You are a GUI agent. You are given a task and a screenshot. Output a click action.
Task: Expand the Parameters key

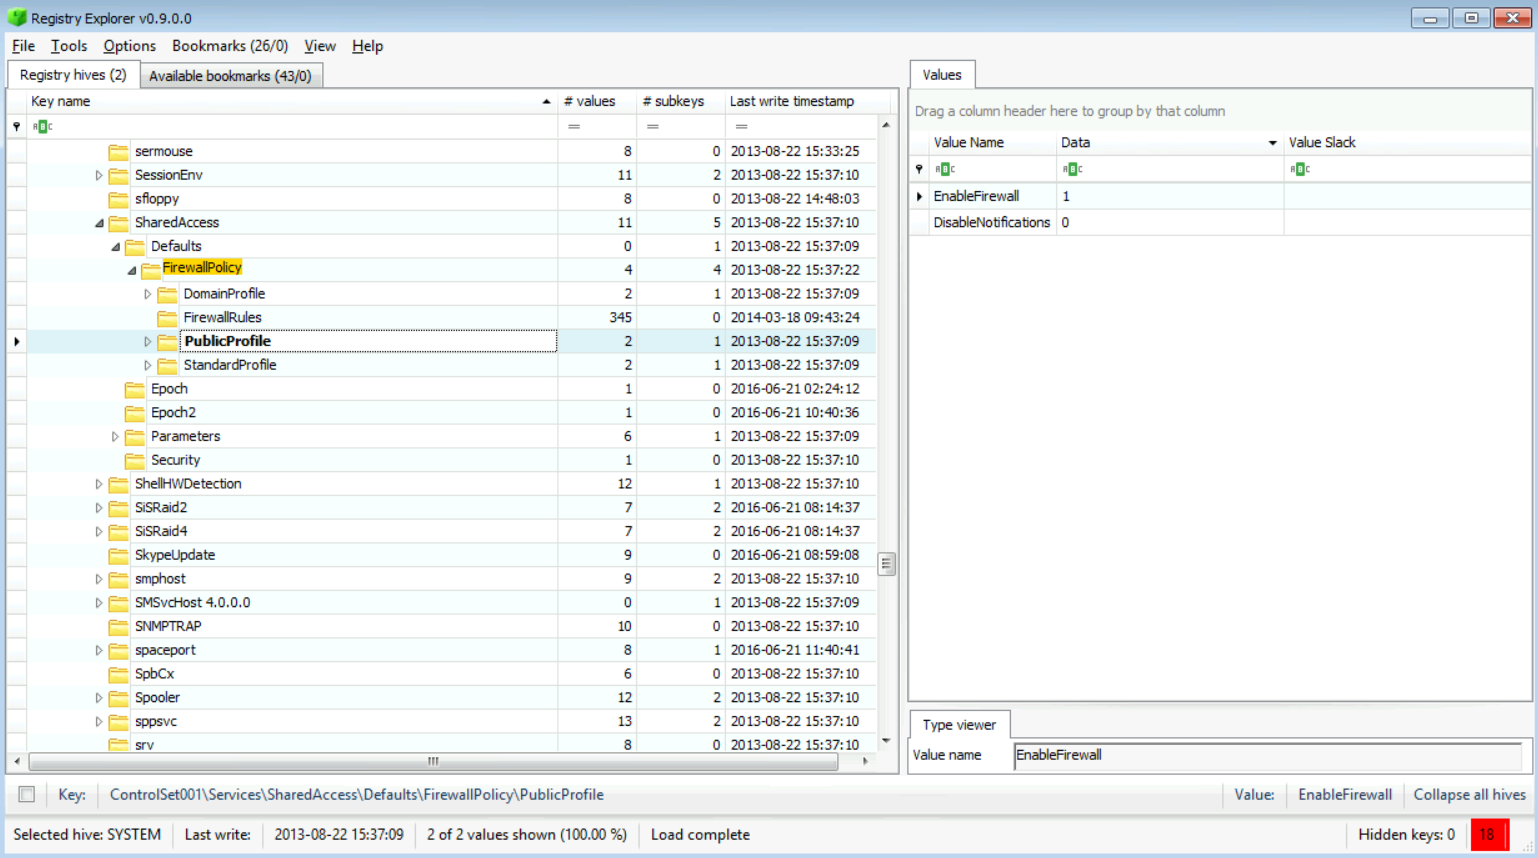click(115, 437)
